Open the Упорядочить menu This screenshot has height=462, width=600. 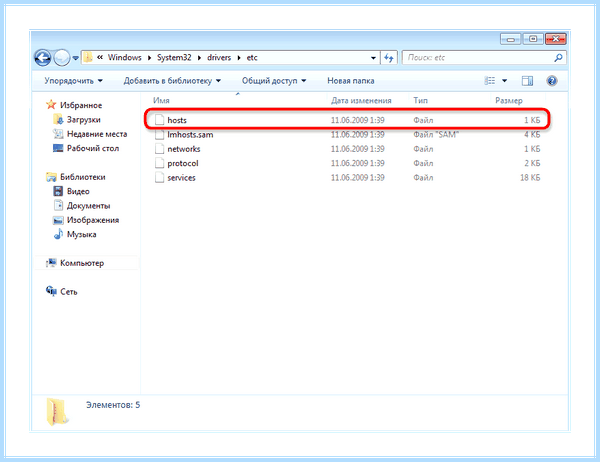(73, 81)
